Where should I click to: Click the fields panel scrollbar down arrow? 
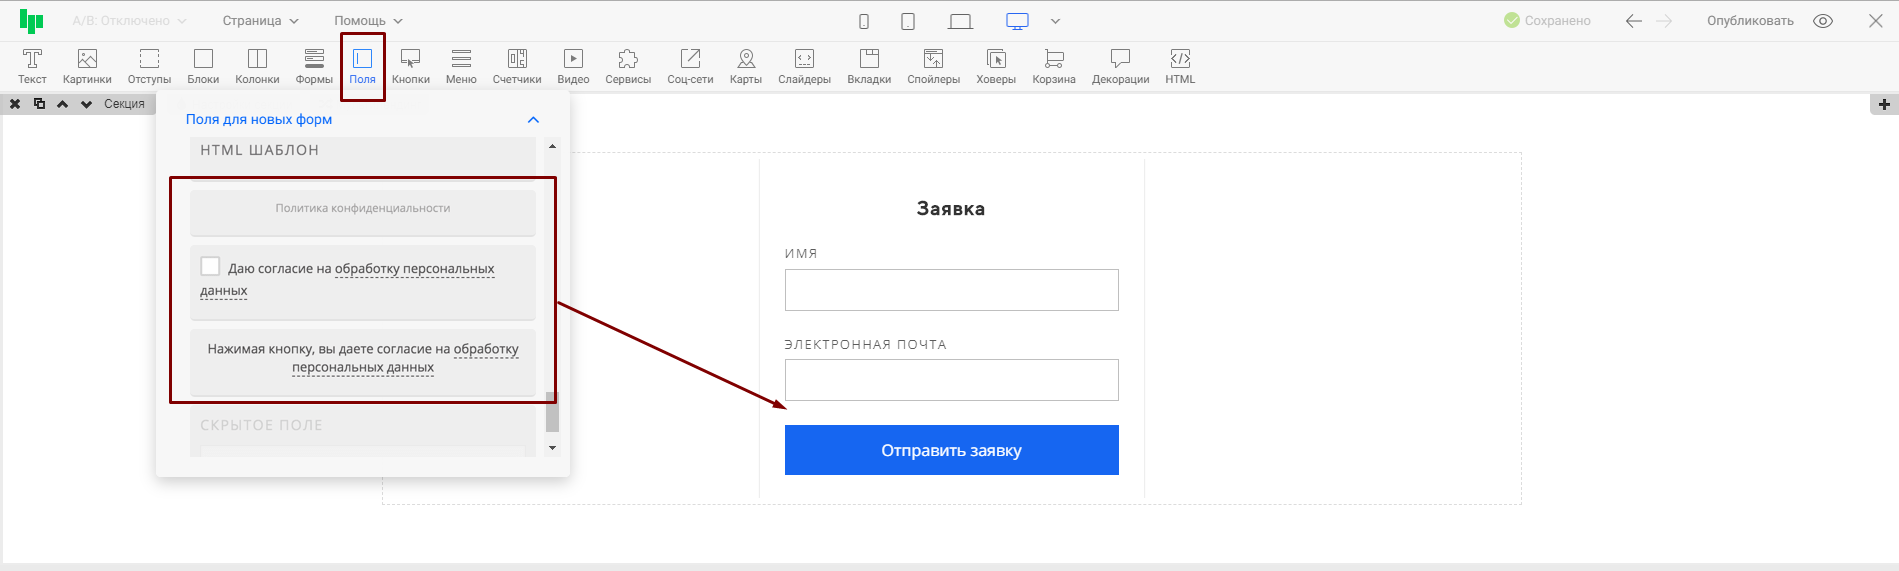[552, 448]
